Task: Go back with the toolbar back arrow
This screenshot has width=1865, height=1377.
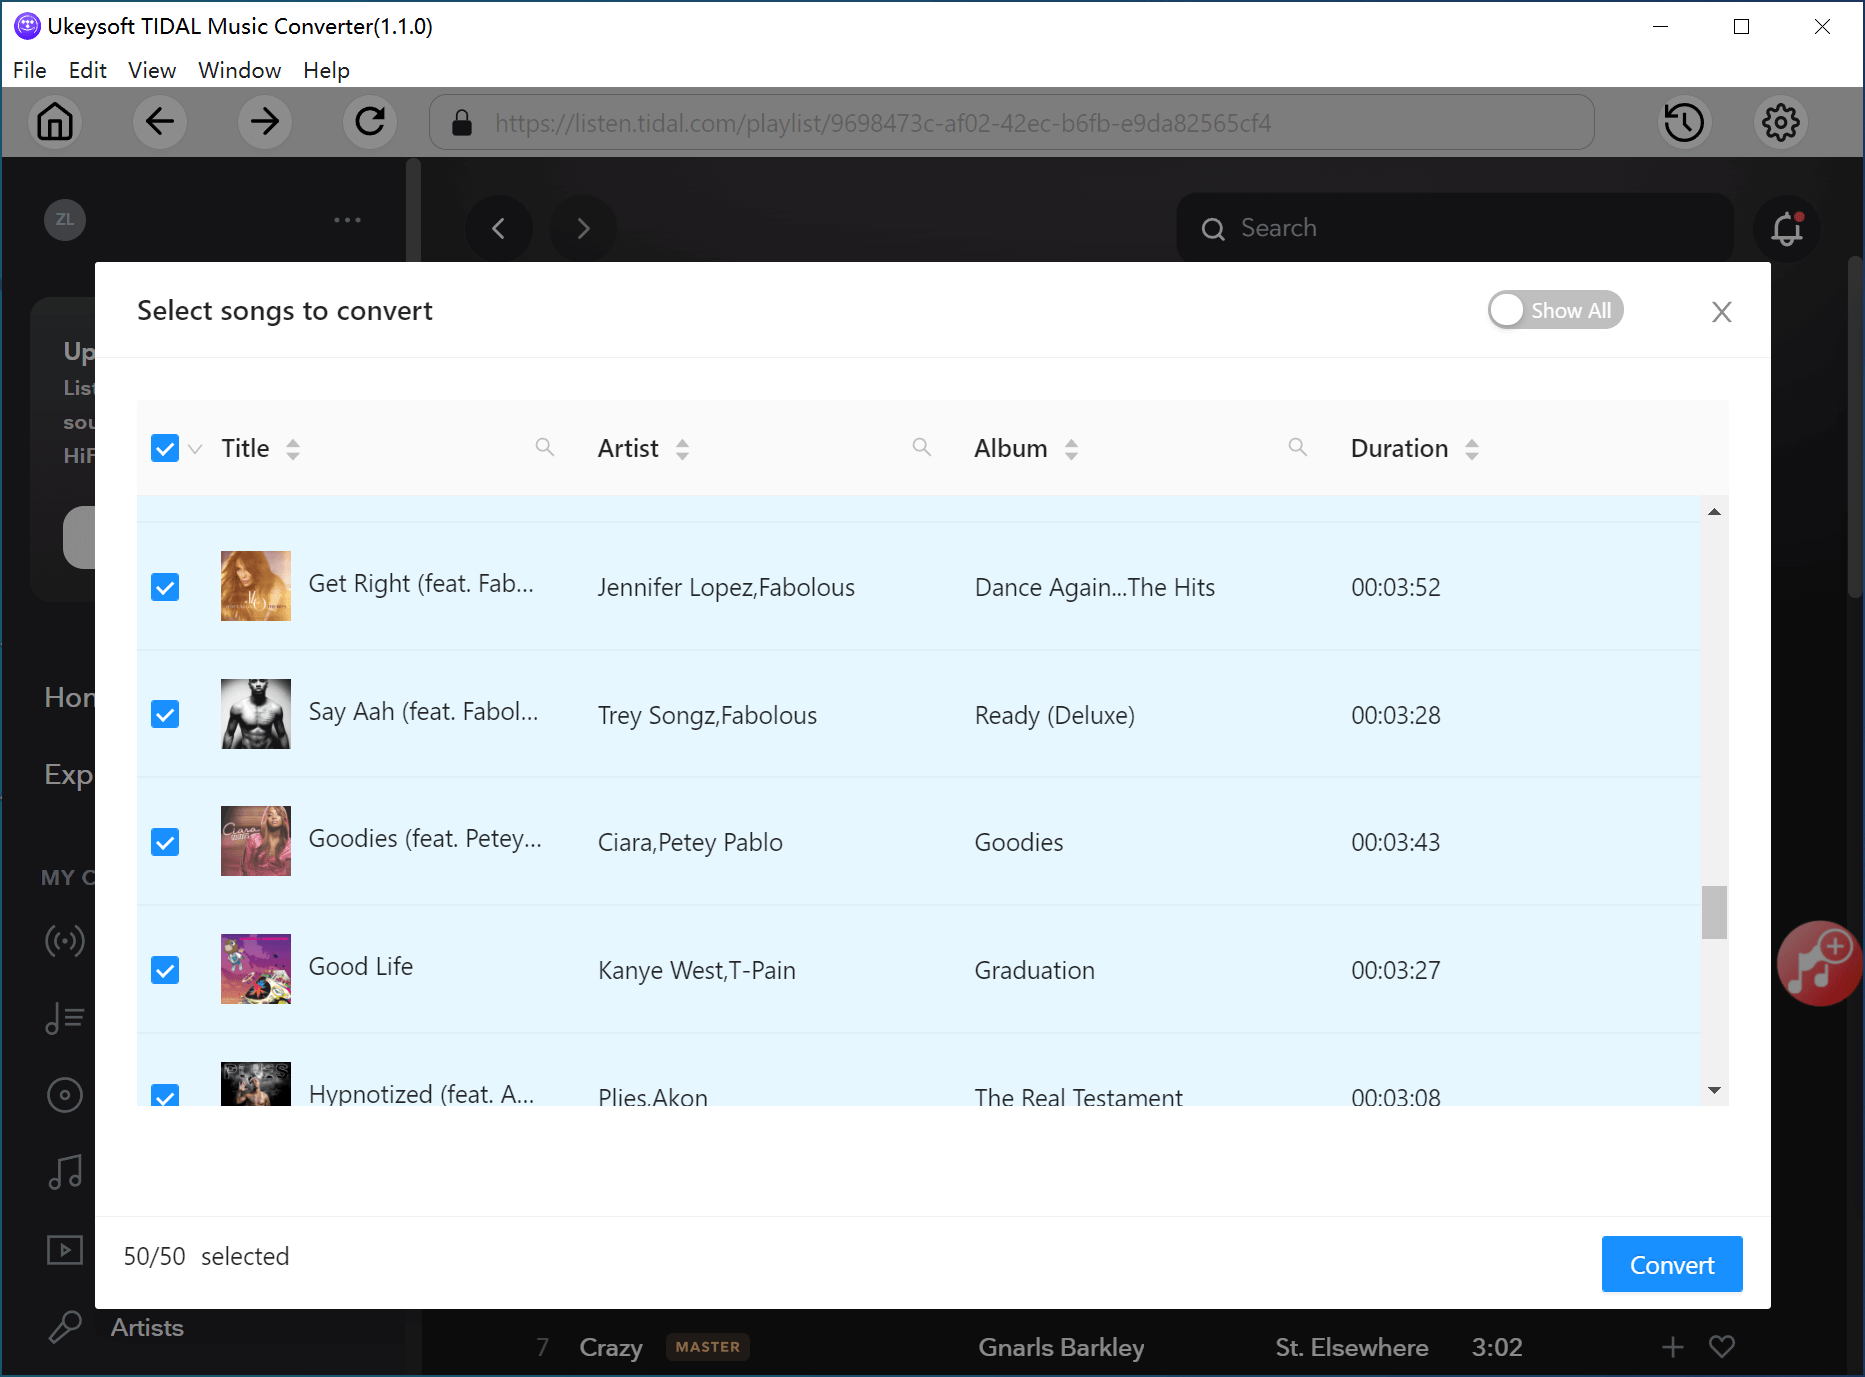Action: 160,122
